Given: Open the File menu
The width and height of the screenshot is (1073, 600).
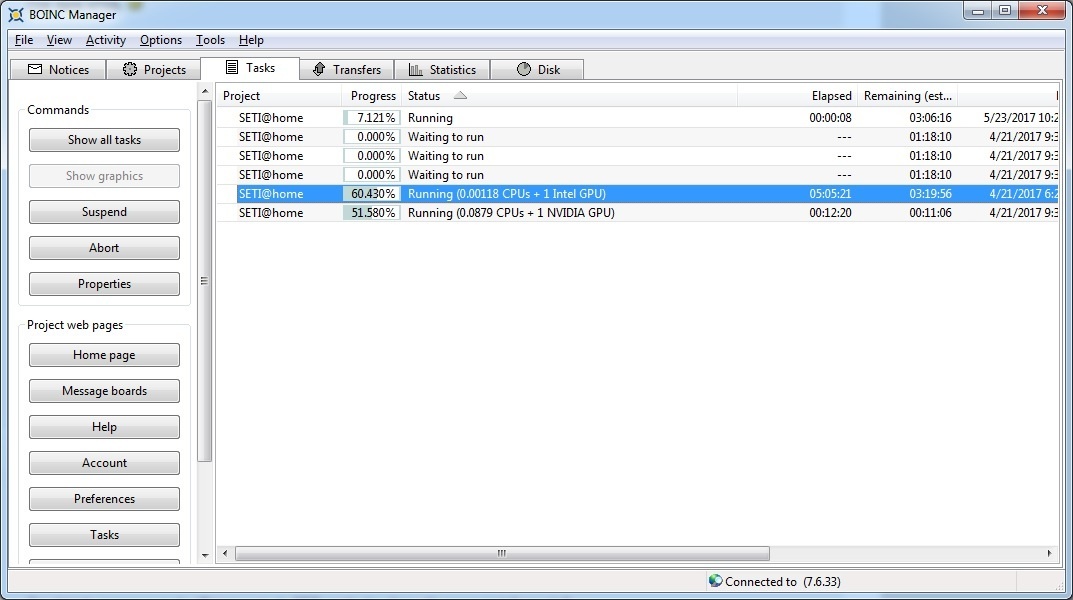Looking at the screenshot, I should (24, 40).
